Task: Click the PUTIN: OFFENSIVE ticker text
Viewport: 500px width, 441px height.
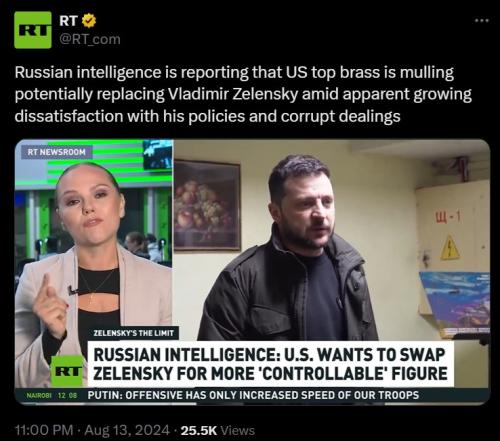Action: [x=253, y=395]
